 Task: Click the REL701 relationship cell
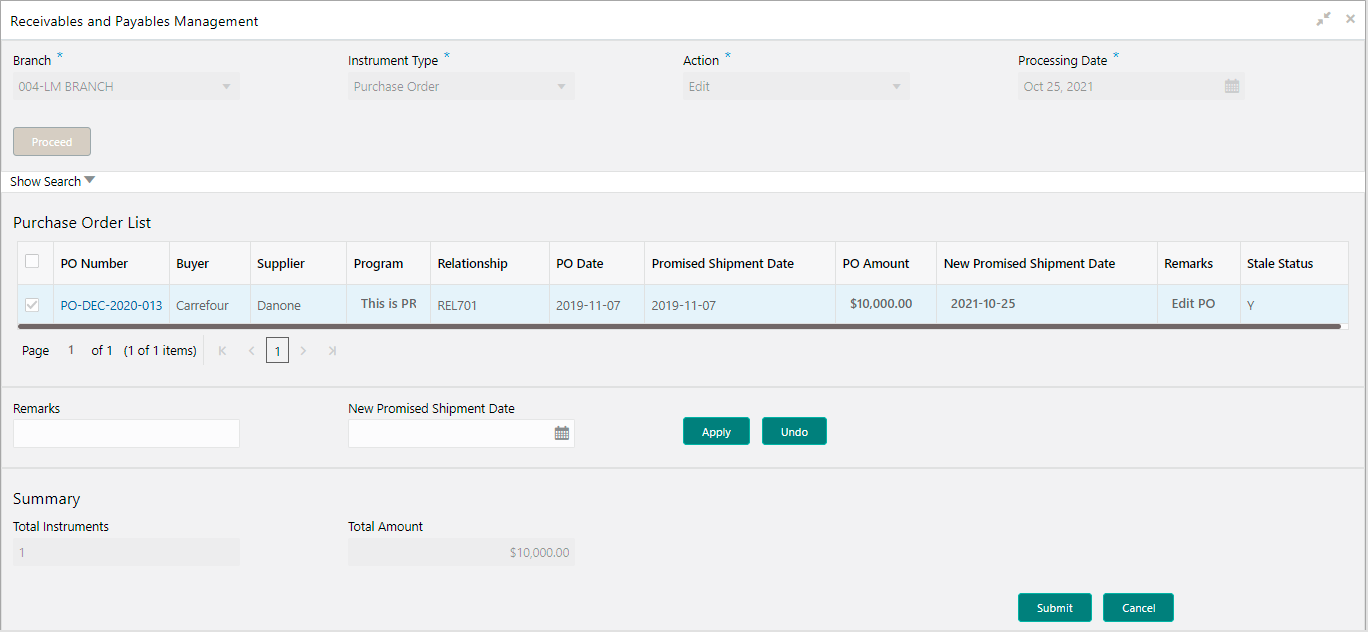[490, 305]
